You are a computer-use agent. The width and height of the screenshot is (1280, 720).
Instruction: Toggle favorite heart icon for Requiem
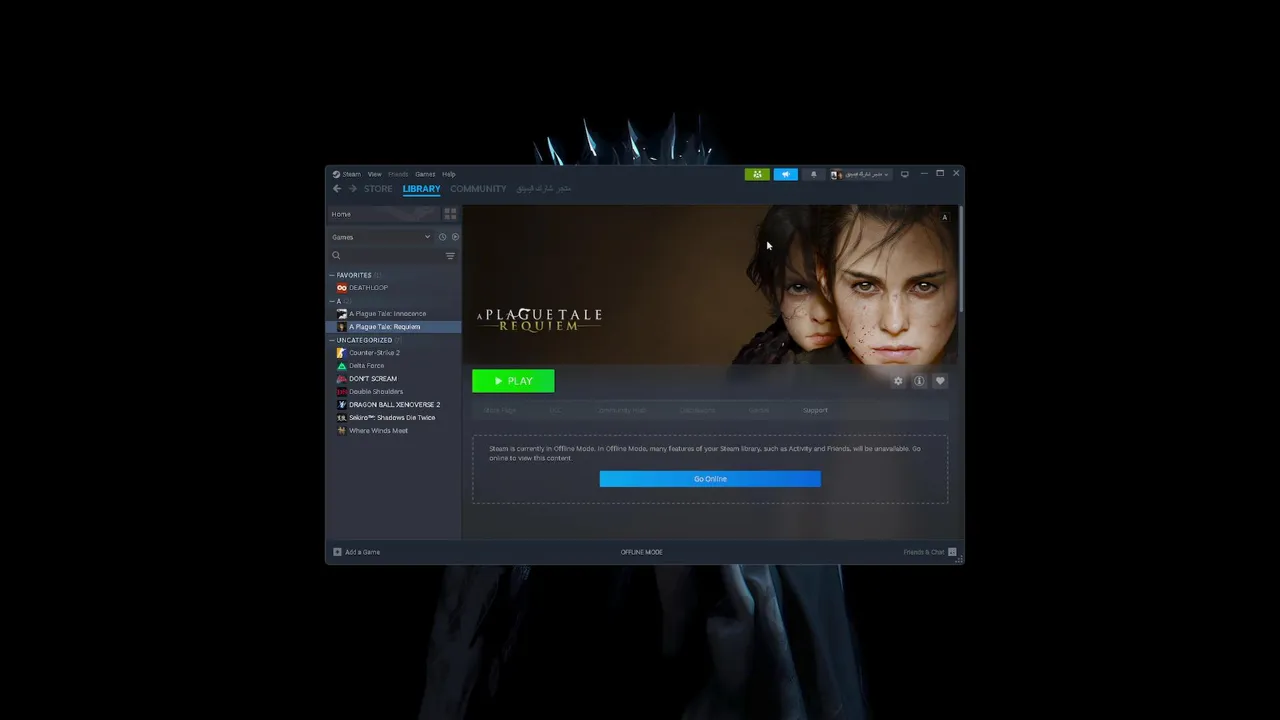(x=940, y=381)
